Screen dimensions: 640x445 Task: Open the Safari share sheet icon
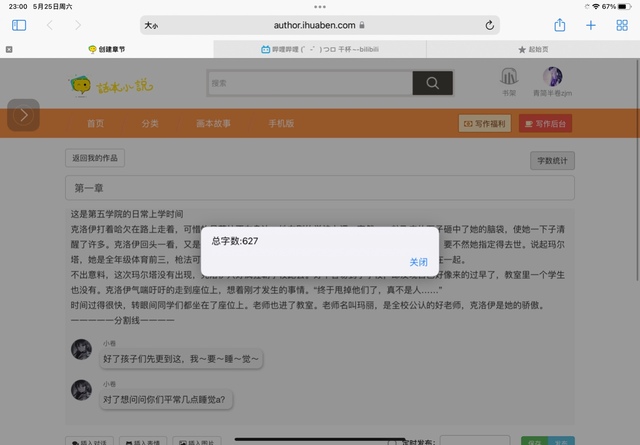[x=560, y=25]
